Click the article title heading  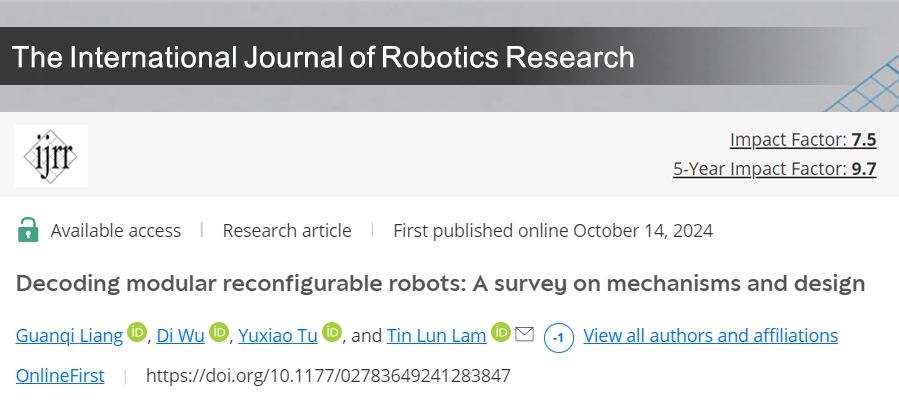pos(440,283)
